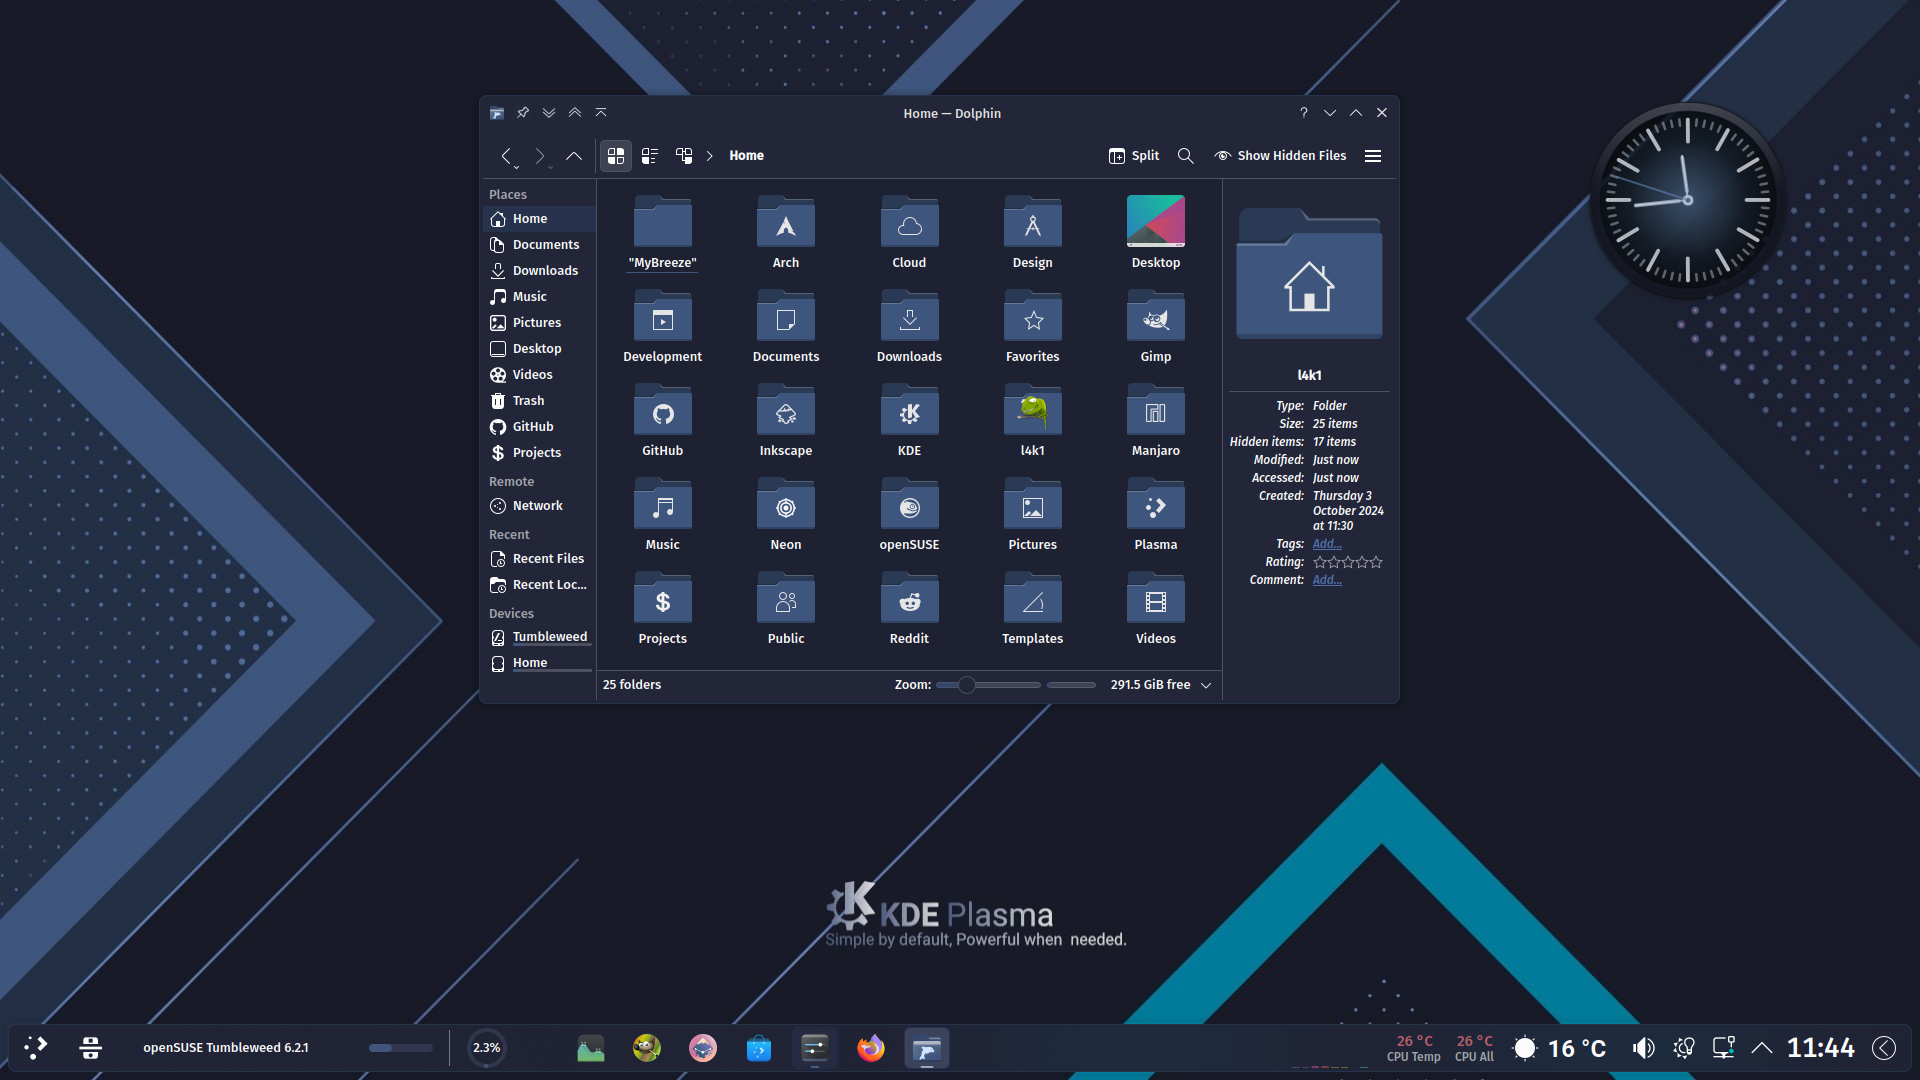Open the 16 °C weather widget
Image resolution: width=1920 pixels, height=1080 pixels.
(x=1560, y=1048)
